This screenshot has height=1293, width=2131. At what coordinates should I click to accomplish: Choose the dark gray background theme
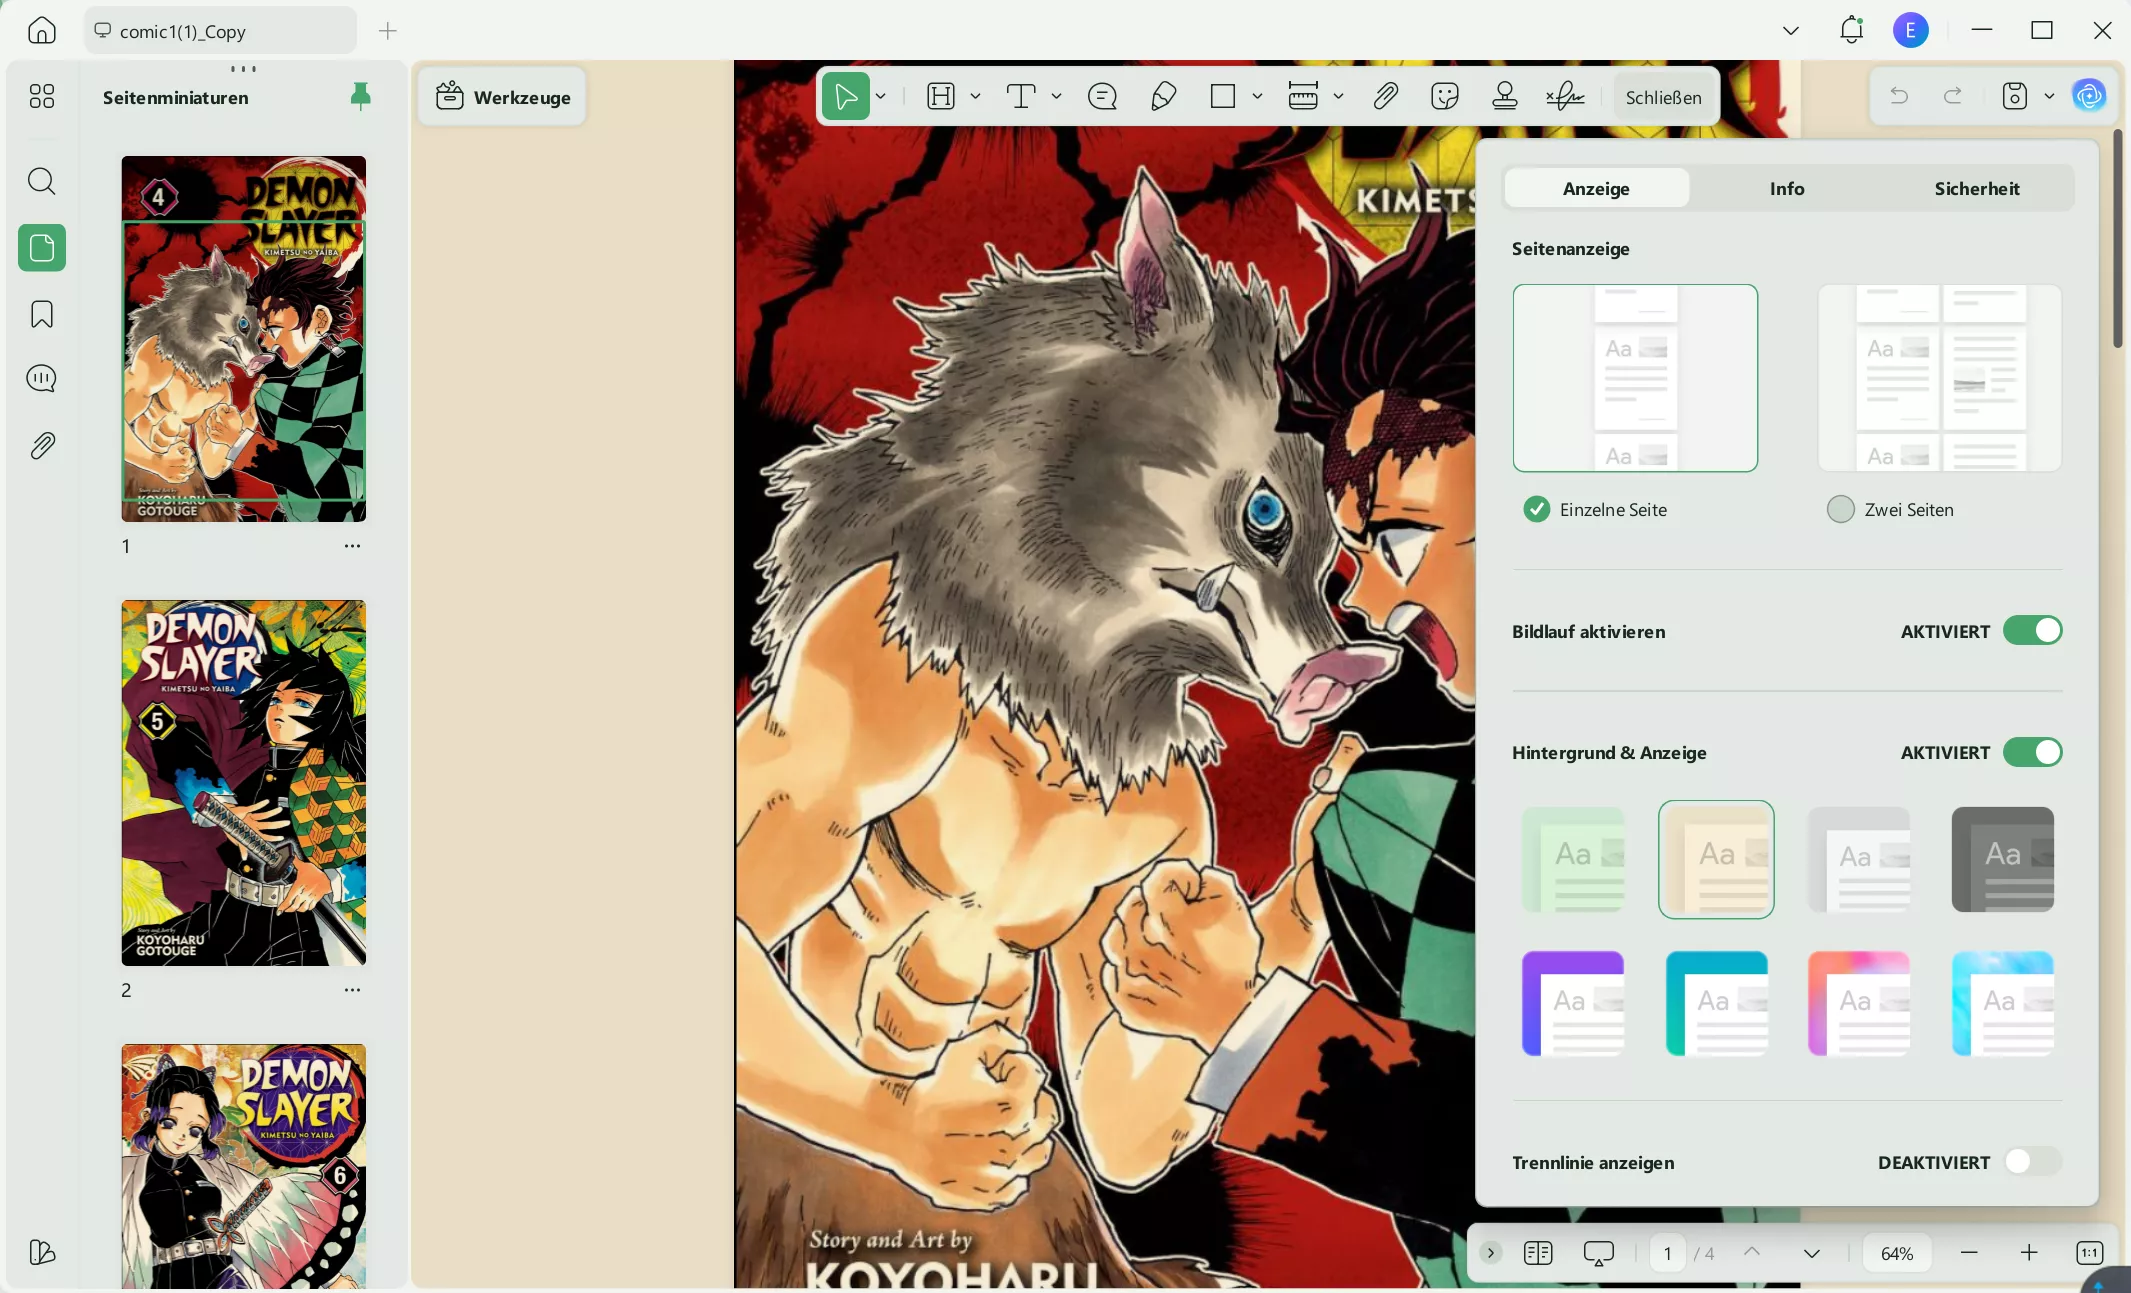[2002, 860]
